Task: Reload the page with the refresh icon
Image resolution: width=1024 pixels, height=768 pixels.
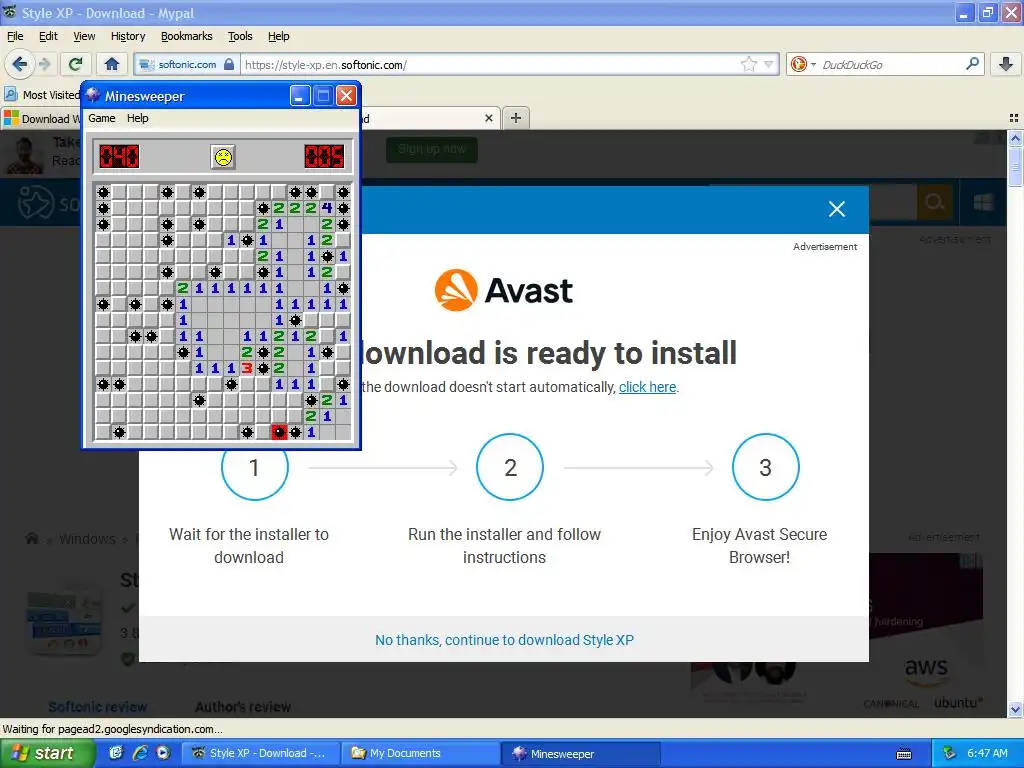Action: (x=76, y=64)
